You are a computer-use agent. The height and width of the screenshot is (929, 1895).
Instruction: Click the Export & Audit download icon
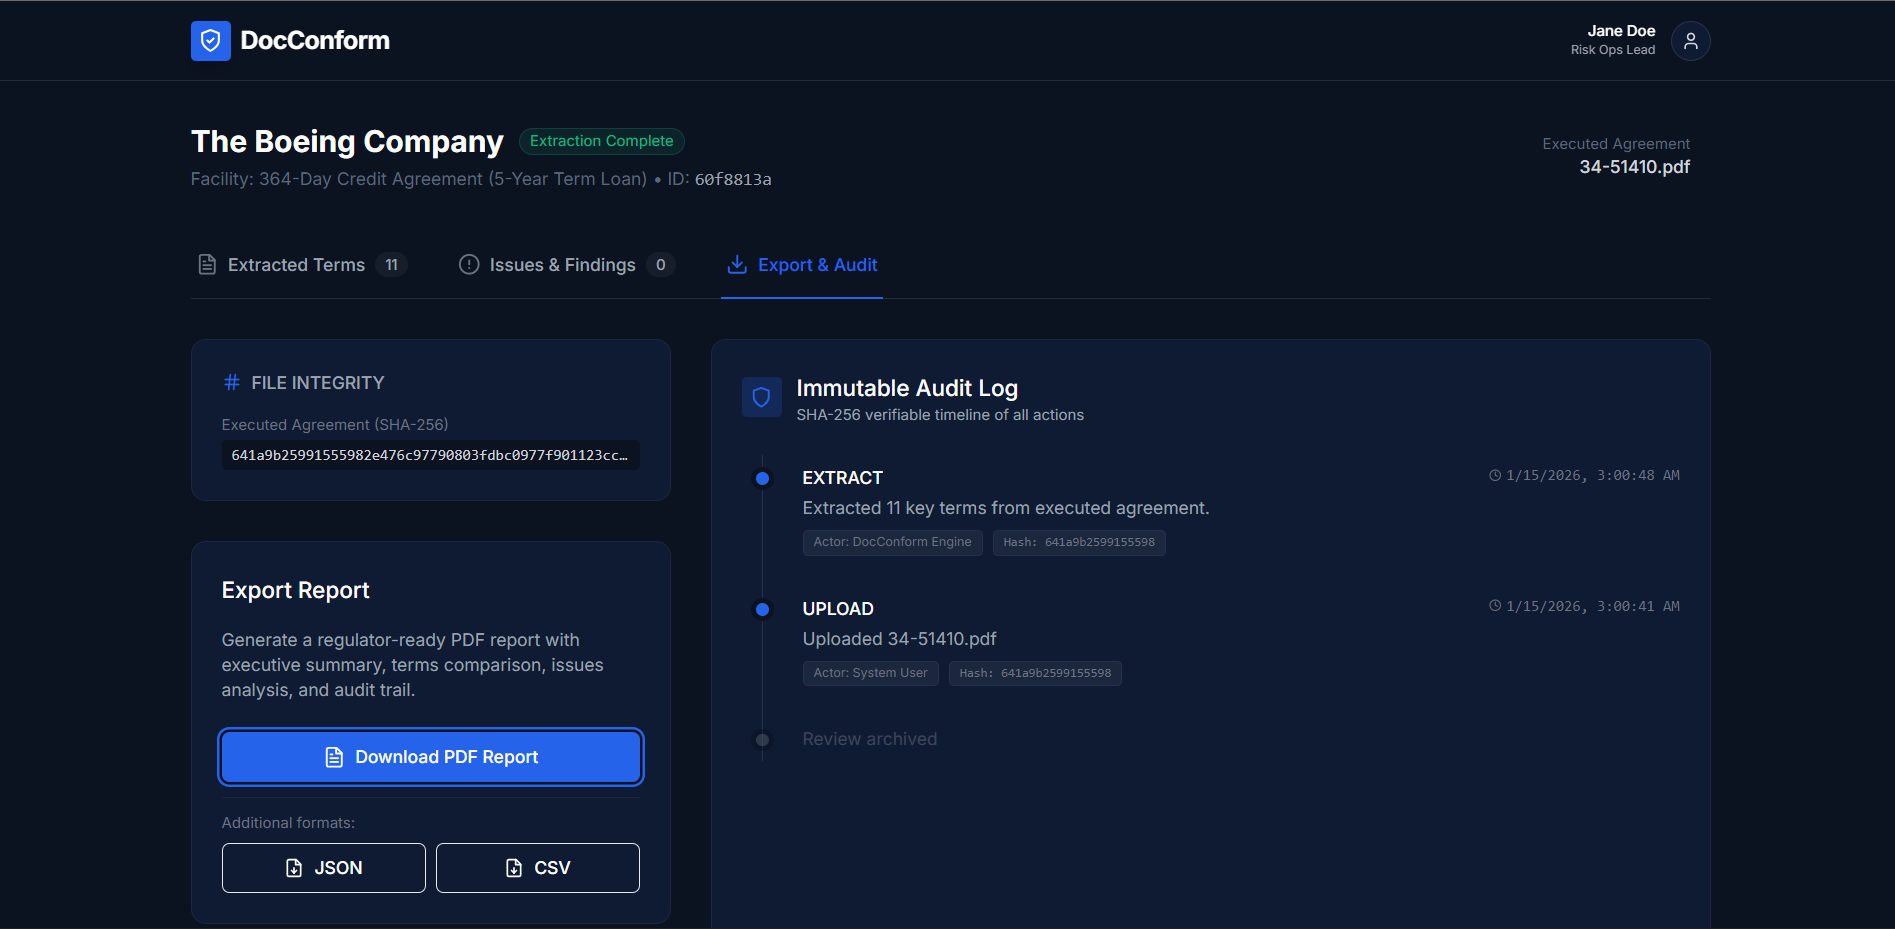[737, 264]
